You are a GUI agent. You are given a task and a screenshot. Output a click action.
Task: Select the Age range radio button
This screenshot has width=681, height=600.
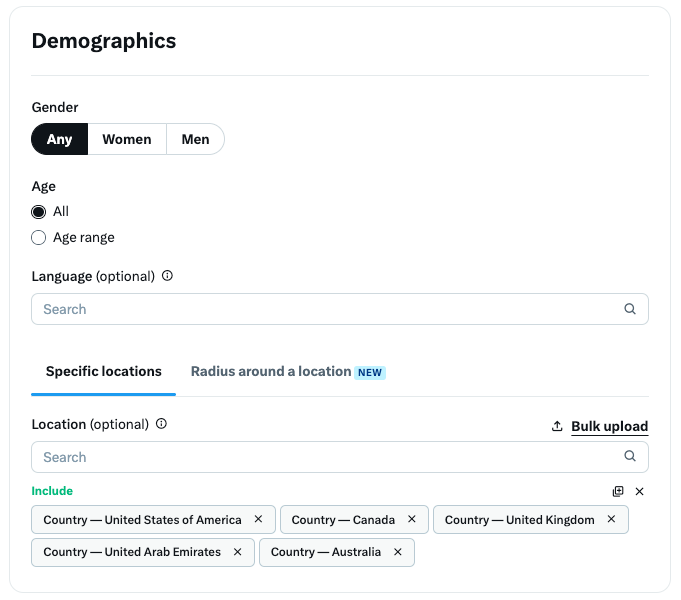pyautogui.click(x=39, y=238)
